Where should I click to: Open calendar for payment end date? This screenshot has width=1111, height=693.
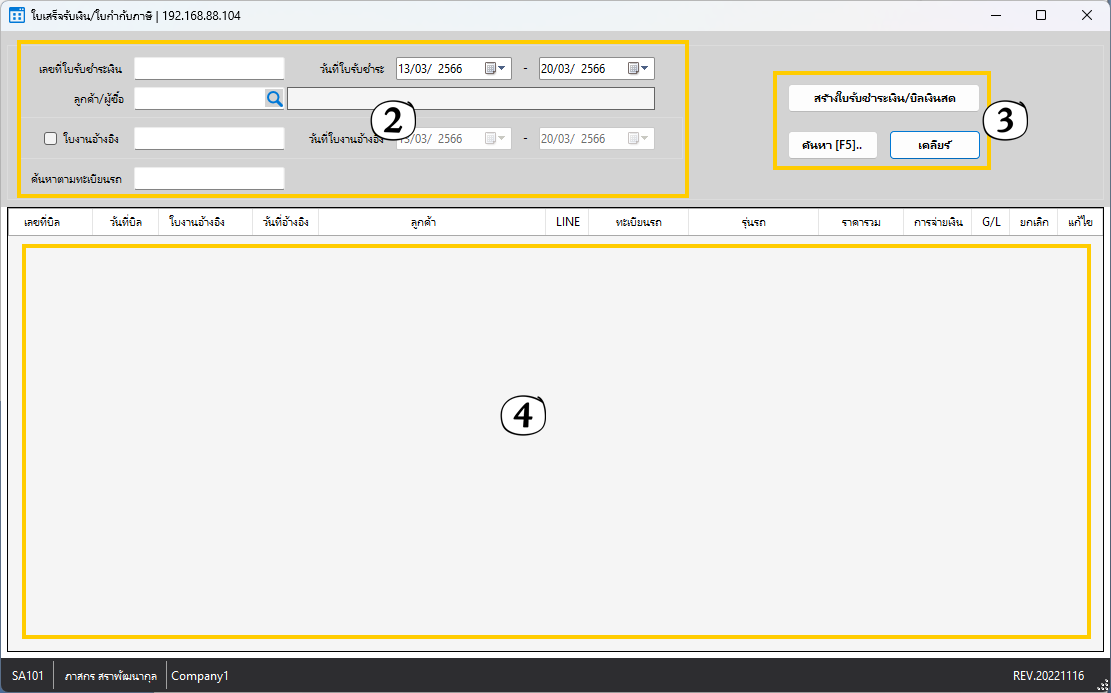pos(638,69)
